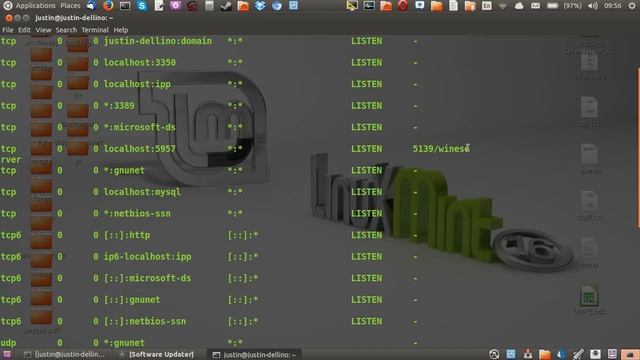This screenshot has width=640, height=360.
Task: Click the spreadsheet file icon on desktop
Action: tap(589, 296)
